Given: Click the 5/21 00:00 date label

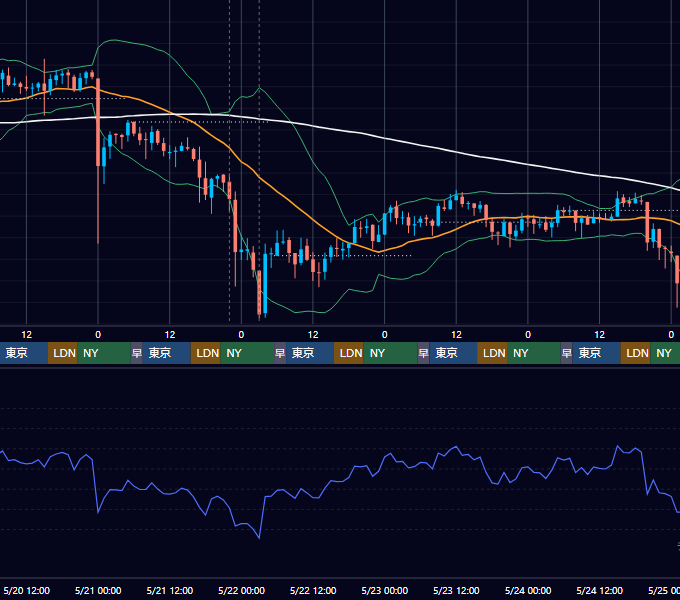Looking at the screenshot, I should (x=98, y=590).
